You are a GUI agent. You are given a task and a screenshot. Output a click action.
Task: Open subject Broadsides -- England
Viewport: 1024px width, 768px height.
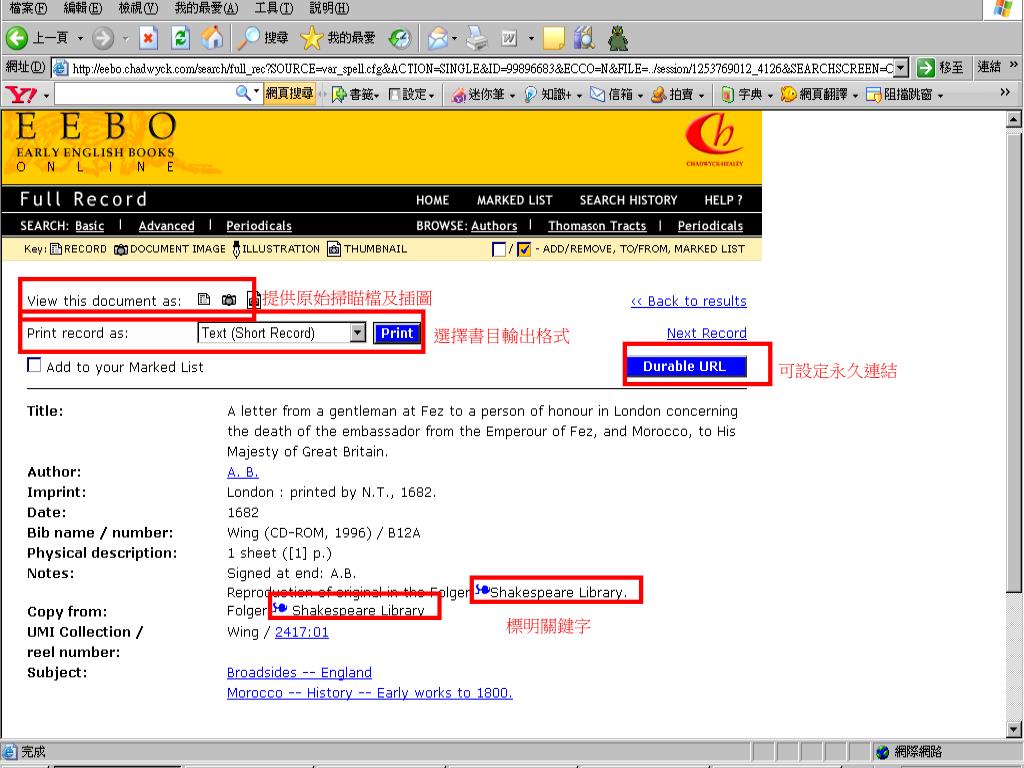[x=299, y=673]
